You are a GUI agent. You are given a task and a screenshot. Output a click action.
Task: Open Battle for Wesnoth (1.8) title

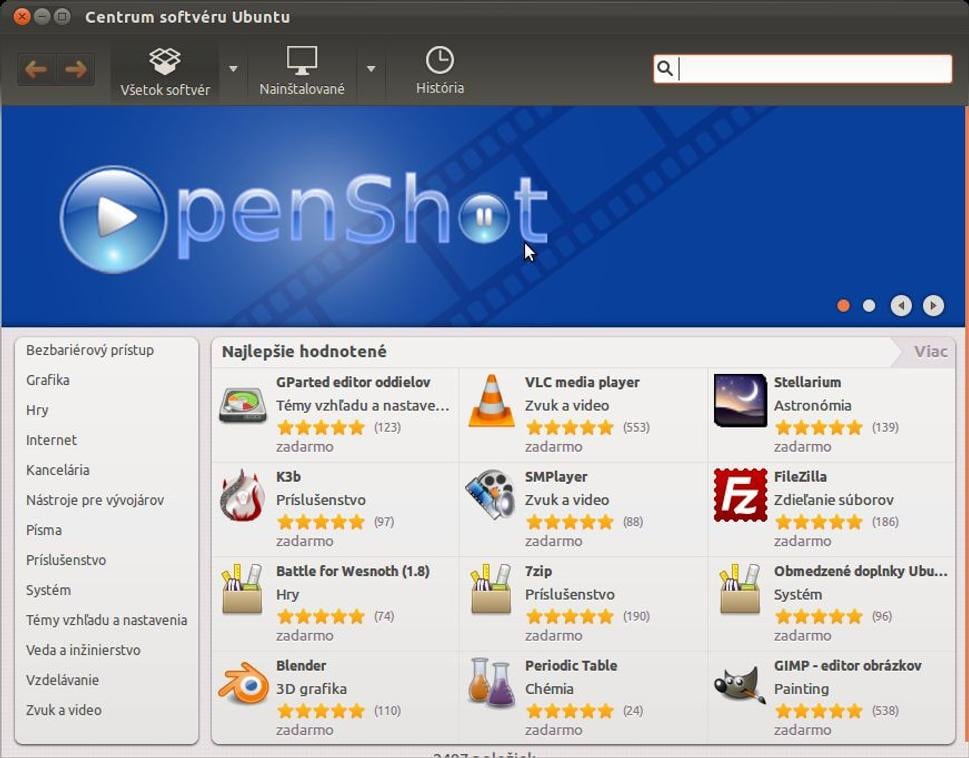(353, 571)
